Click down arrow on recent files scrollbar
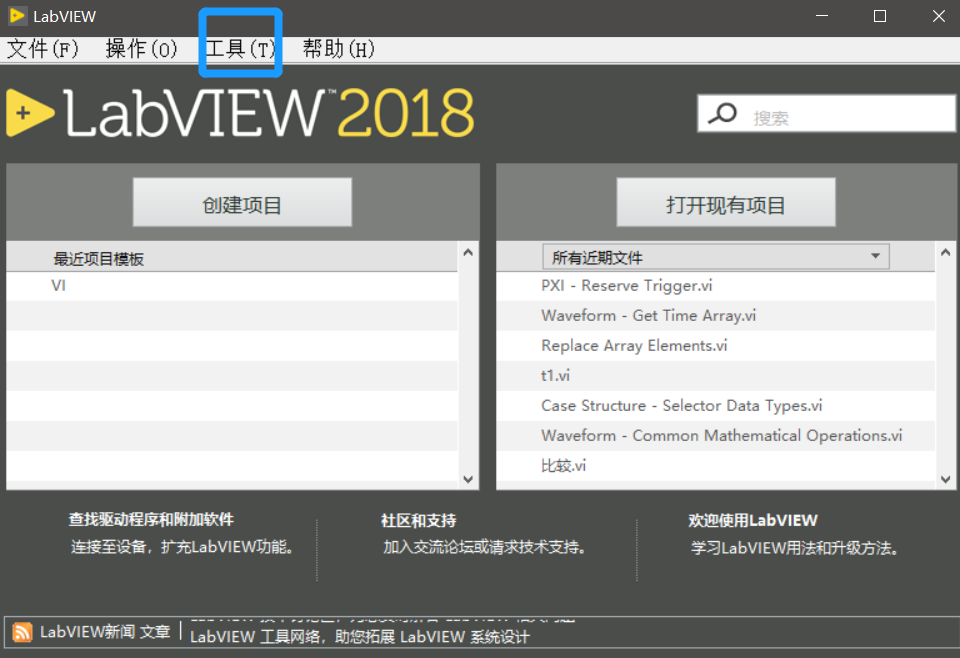This screenshot has height=658, width=960. coord(945,479)
